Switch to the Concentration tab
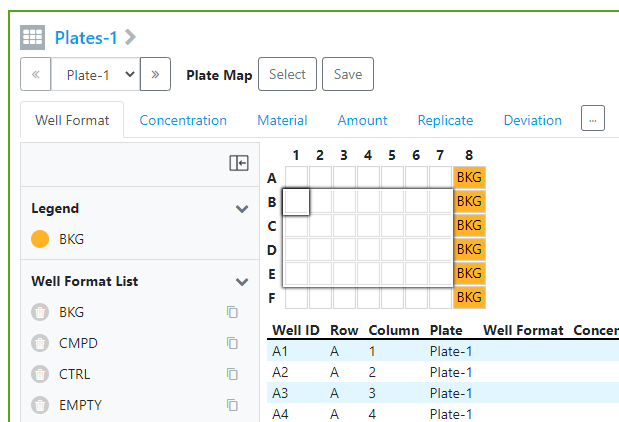This screenshot has width=619, height=422. click(183, 120)
